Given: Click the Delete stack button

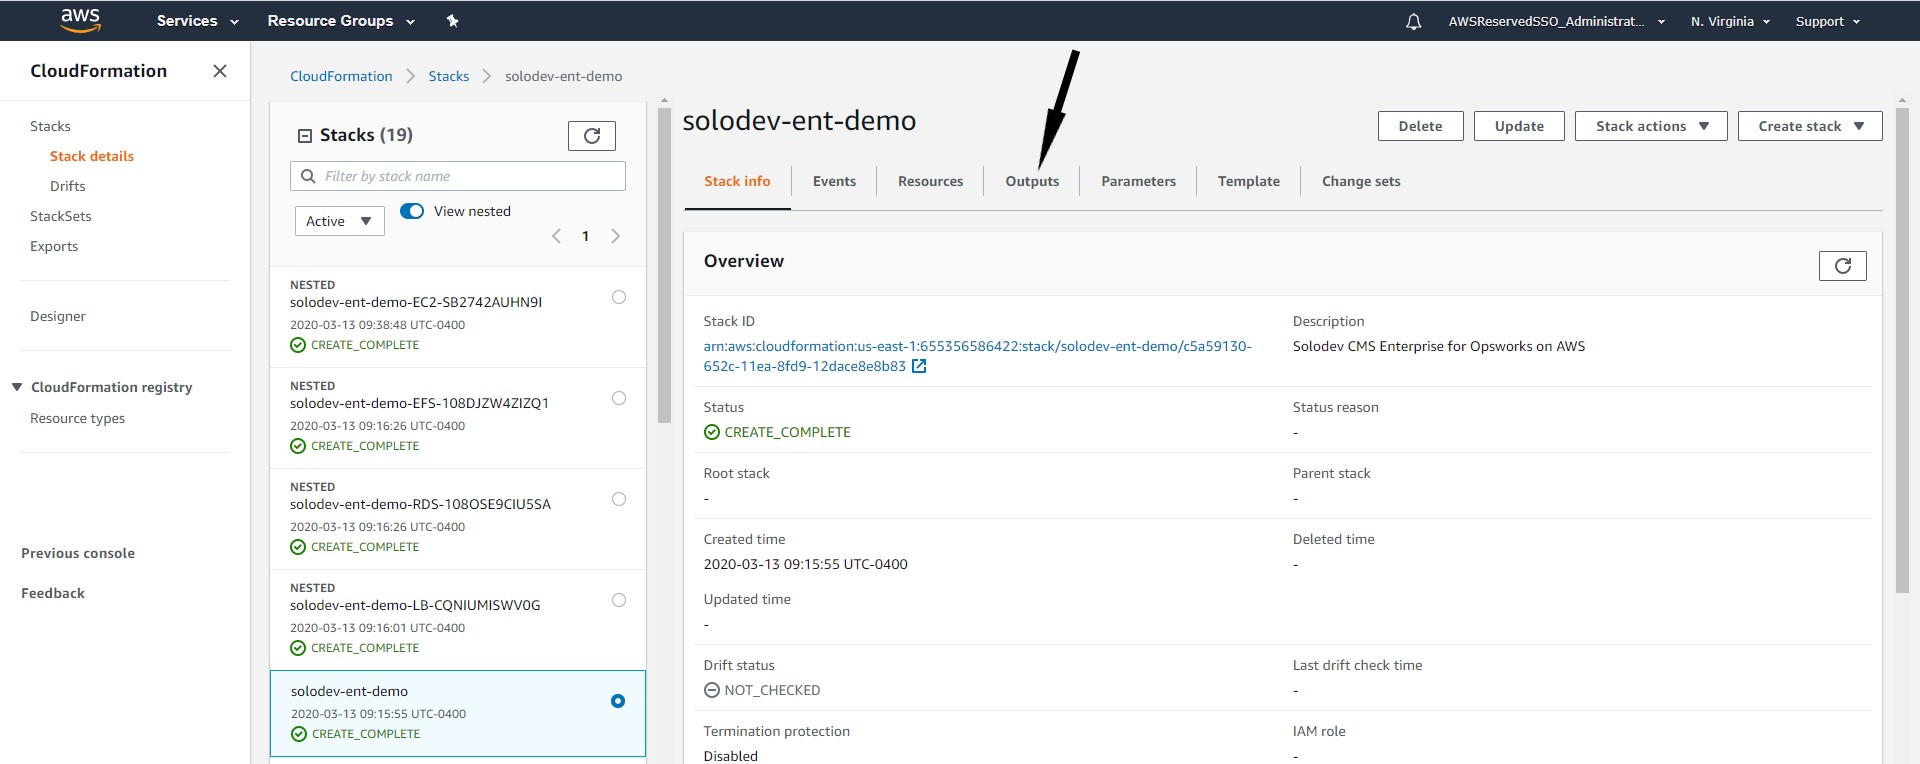Looking at the screenshot, I should 1420,126.
